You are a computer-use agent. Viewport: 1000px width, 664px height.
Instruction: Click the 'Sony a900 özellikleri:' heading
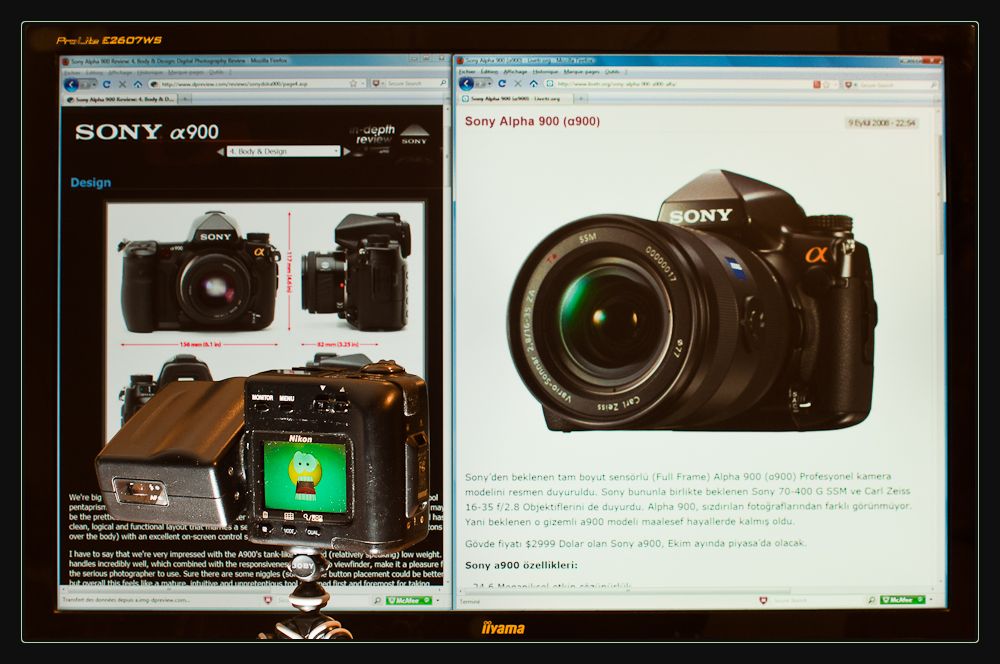pyautogui.click(x=522, y=565)
